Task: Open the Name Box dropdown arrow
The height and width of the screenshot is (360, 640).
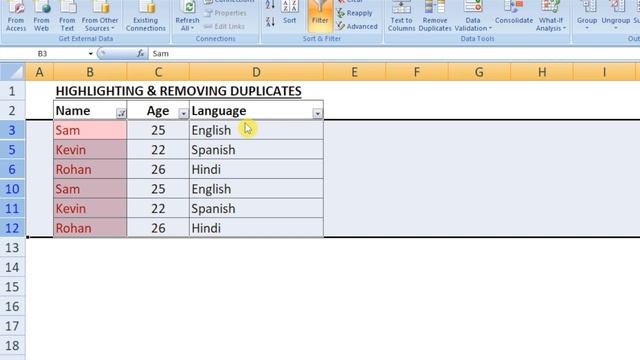Action: pyautogui.click(x=90, y=53)
